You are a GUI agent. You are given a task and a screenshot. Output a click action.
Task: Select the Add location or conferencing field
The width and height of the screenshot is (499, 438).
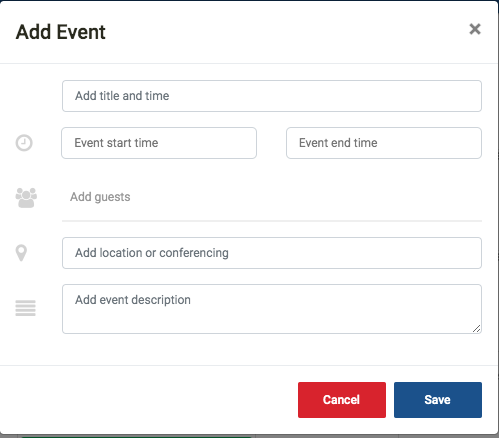coord(272,253)
